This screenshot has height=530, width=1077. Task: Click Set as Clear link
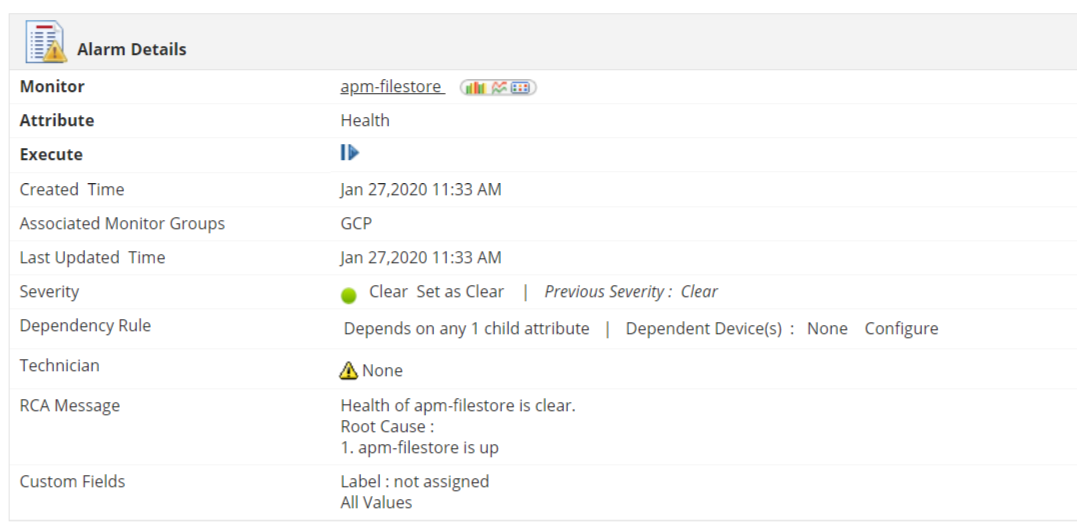point(460,292)
